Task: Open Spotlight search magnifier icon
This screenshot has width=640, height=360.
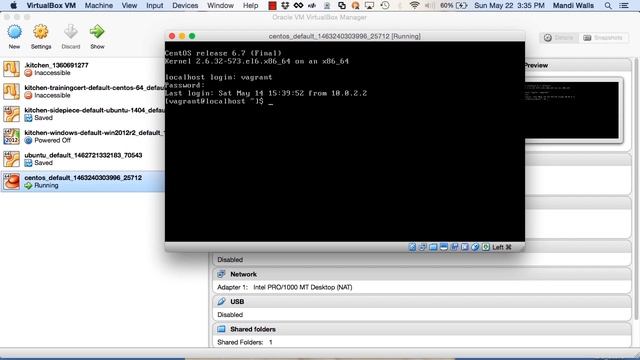Action: click(x=608, y=5)
